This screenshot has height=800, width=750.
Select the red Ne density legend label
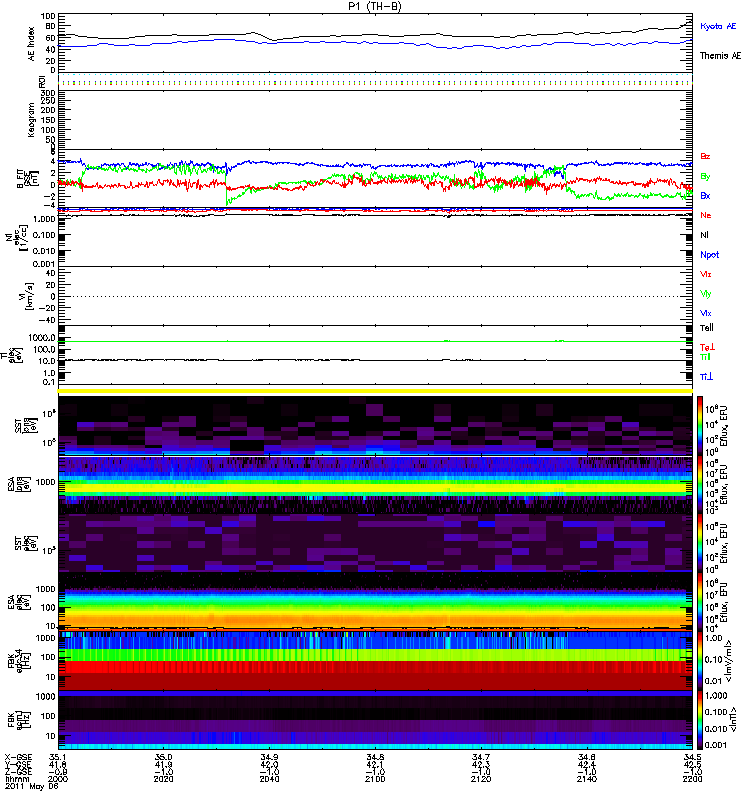[x=706, y=215]
